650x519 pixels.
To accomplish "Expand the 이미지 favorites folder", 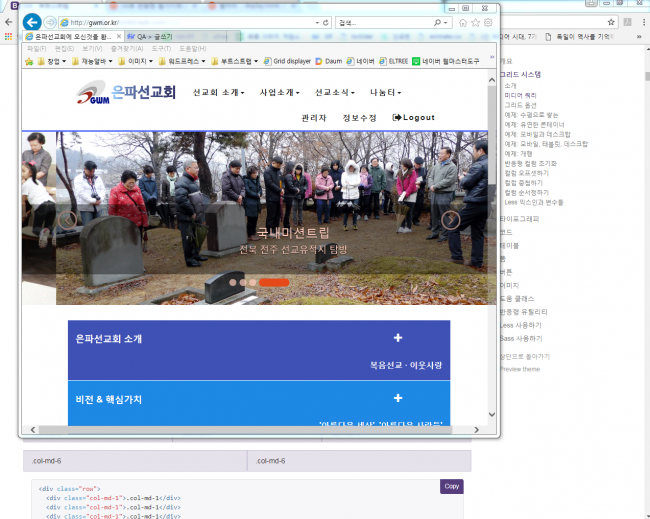I will point(136,61).
